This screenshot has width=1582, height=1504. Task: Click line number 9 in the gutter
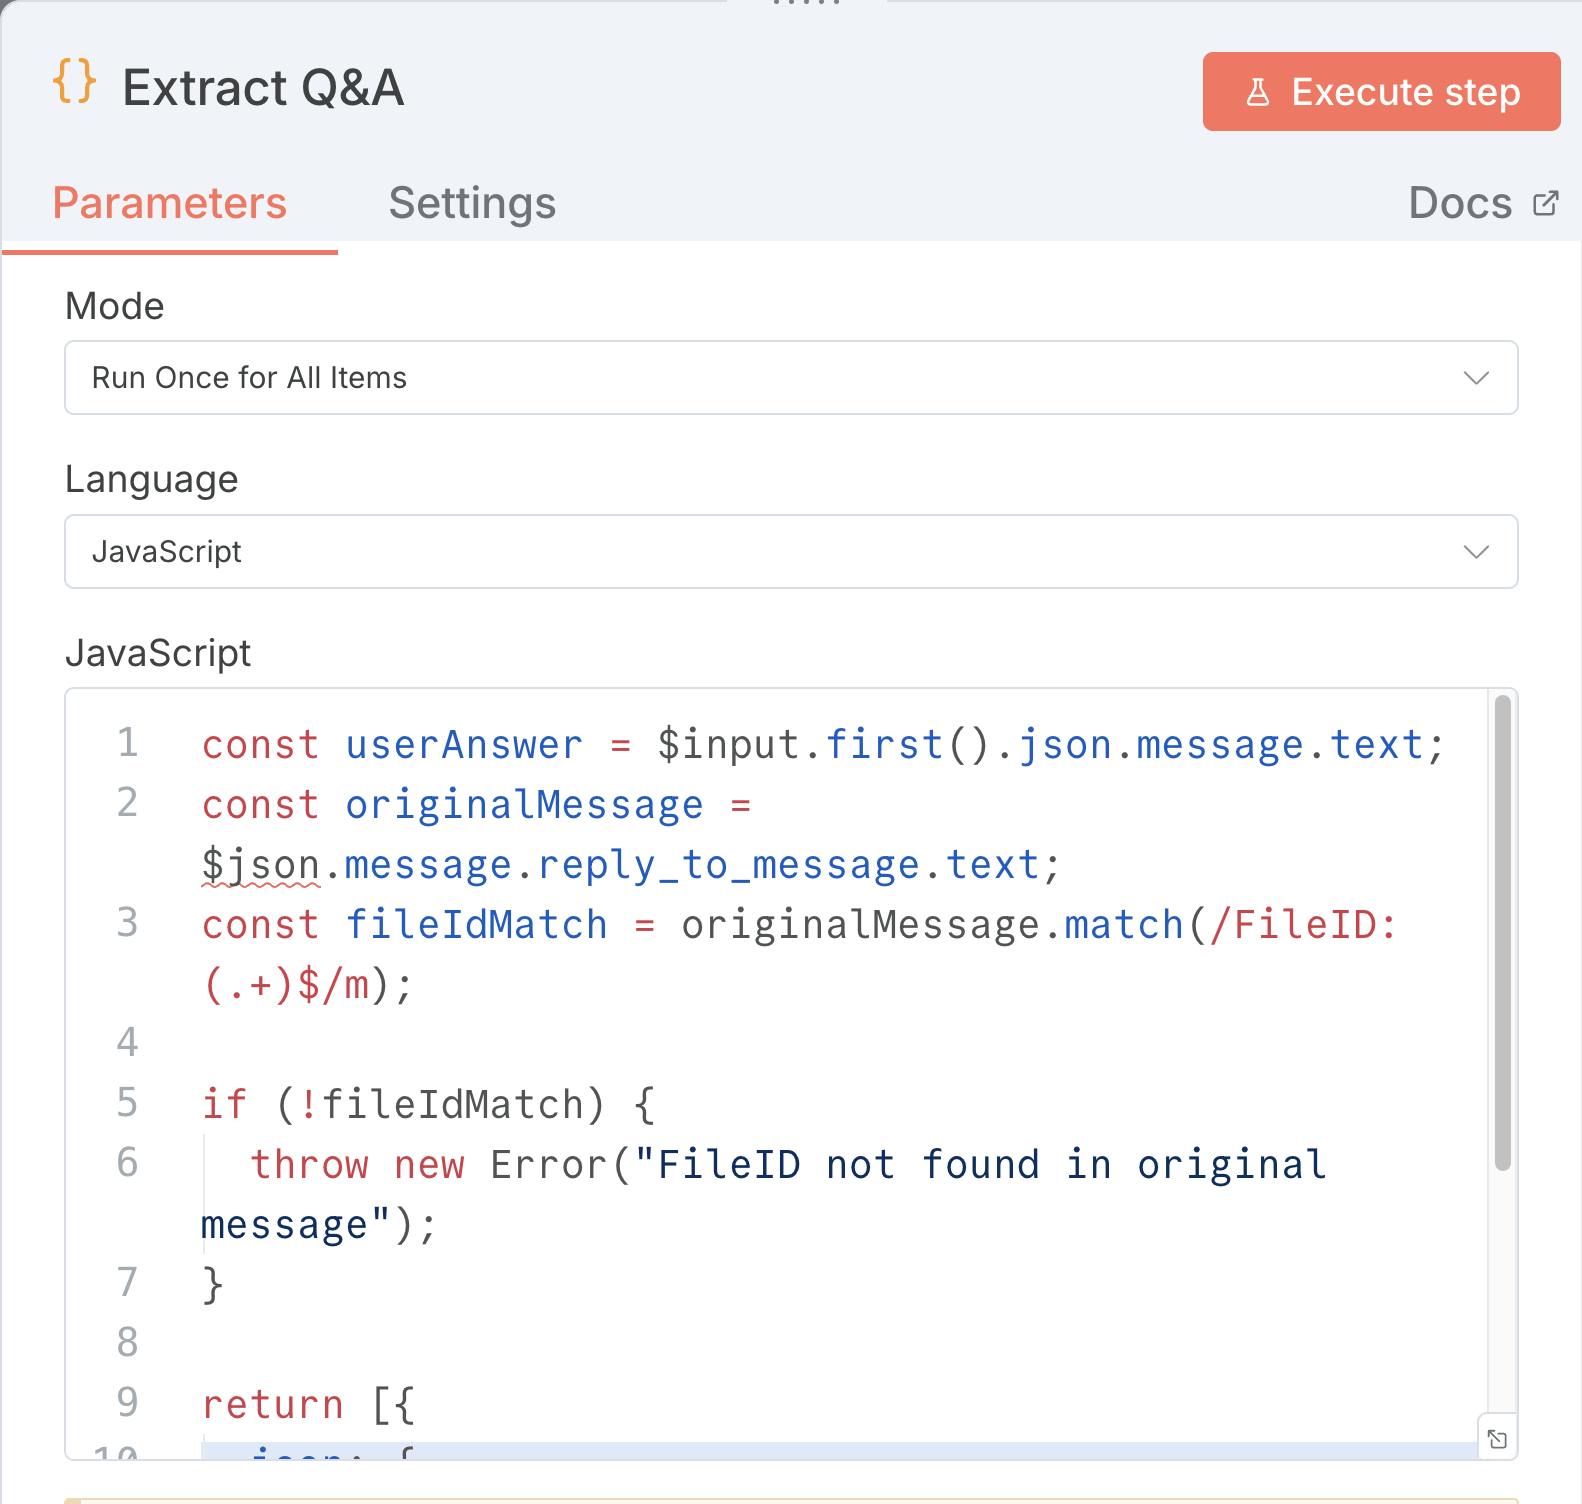point(127,1403)
